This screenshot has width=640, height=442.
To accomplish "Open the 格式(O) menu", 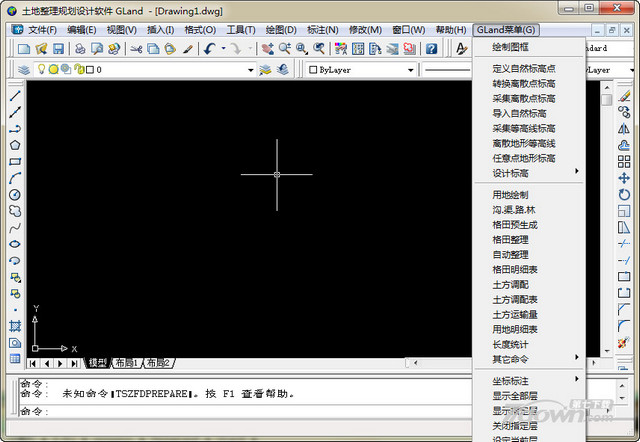I will coord(200,30).
